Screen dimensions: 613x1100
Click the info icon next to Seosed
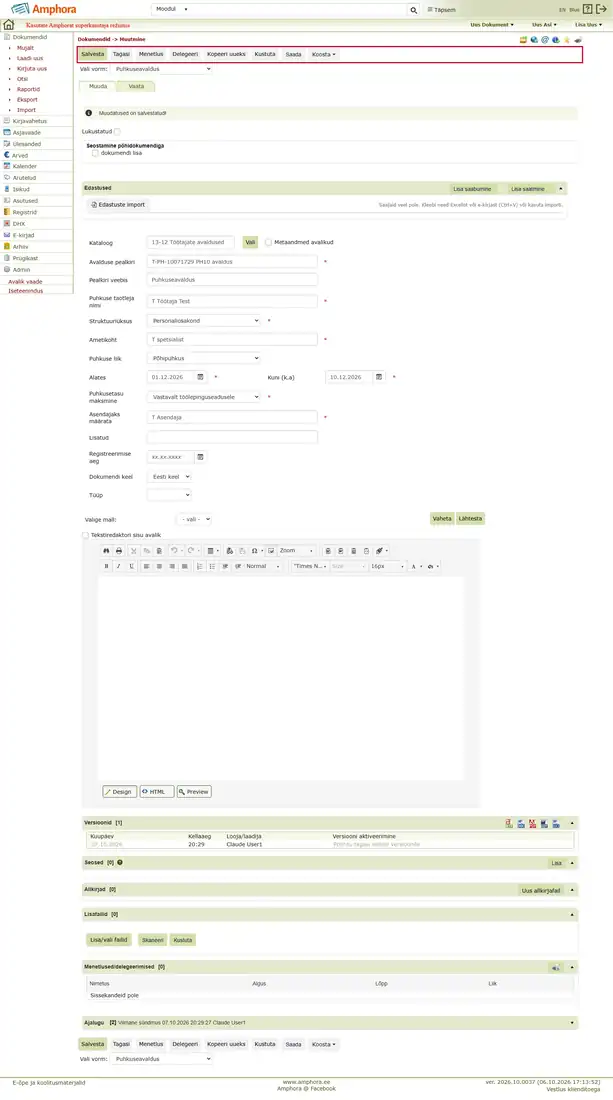click(x=120, y=862)
